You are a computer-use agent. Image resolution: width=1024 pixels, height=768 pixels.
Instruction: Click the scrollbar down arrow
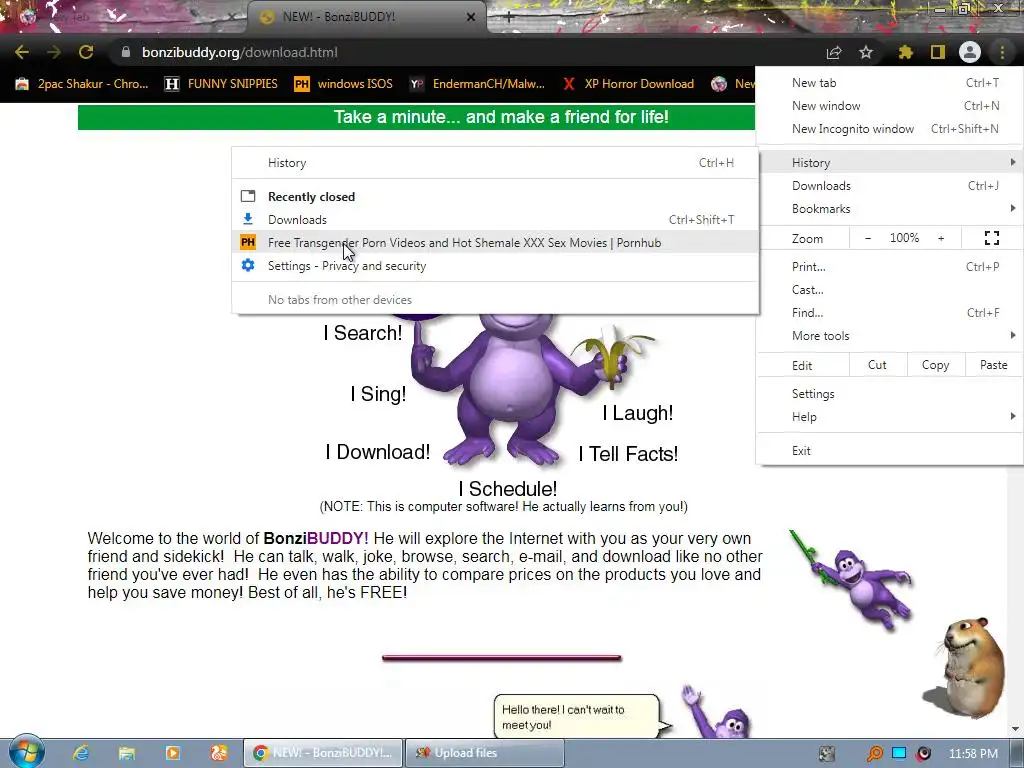[x=1014, y=729]
